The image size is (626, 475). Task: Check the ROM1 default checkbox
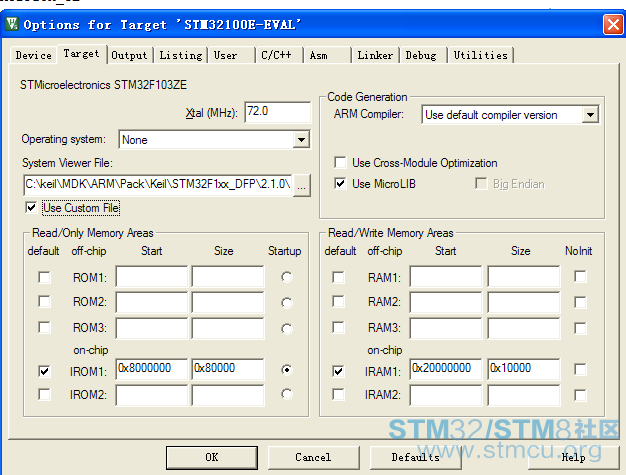[44, 277]
